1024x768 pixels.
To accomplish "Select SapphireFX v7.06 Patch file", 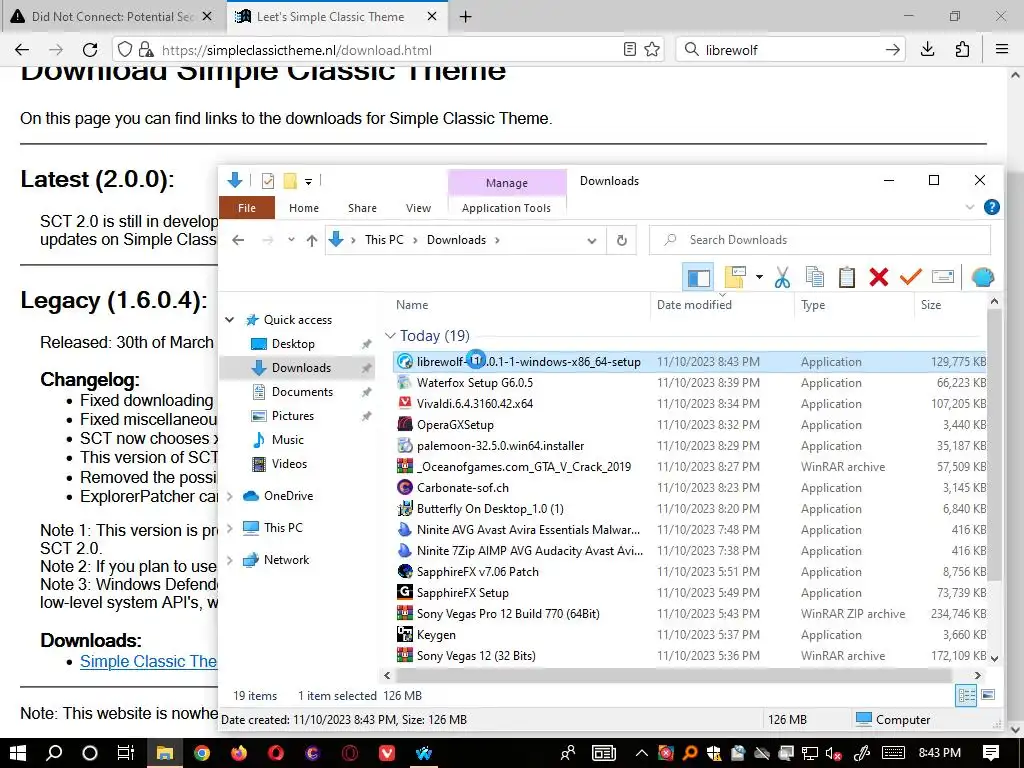I will coord(690,571).
